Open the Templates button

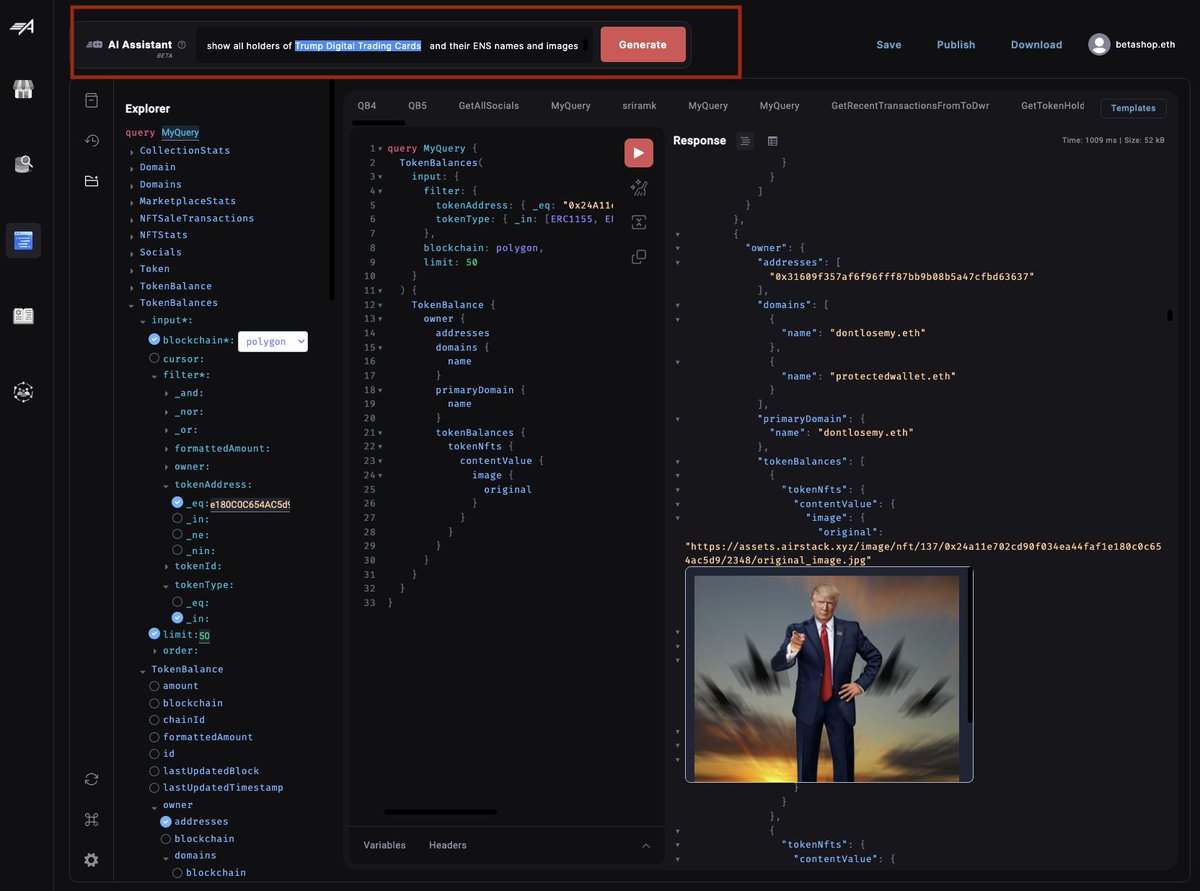pyautogui.click(x=1133, y=108)
